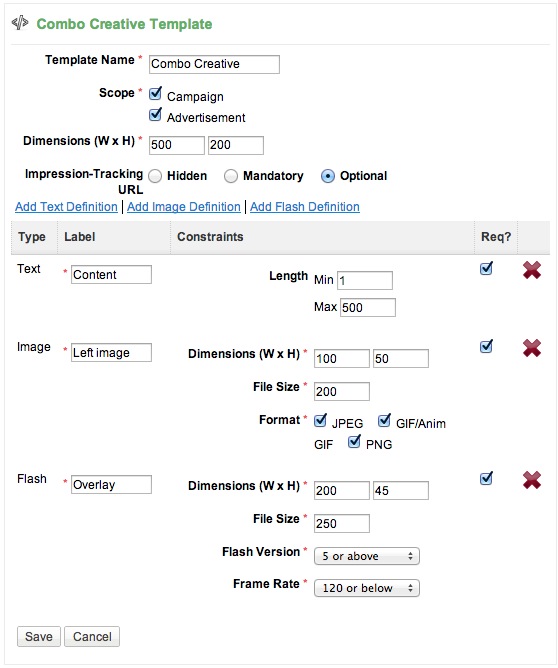This screenshot has height=668, width=558.
Task: Click the Max length field
Action: tap(368, 307)
